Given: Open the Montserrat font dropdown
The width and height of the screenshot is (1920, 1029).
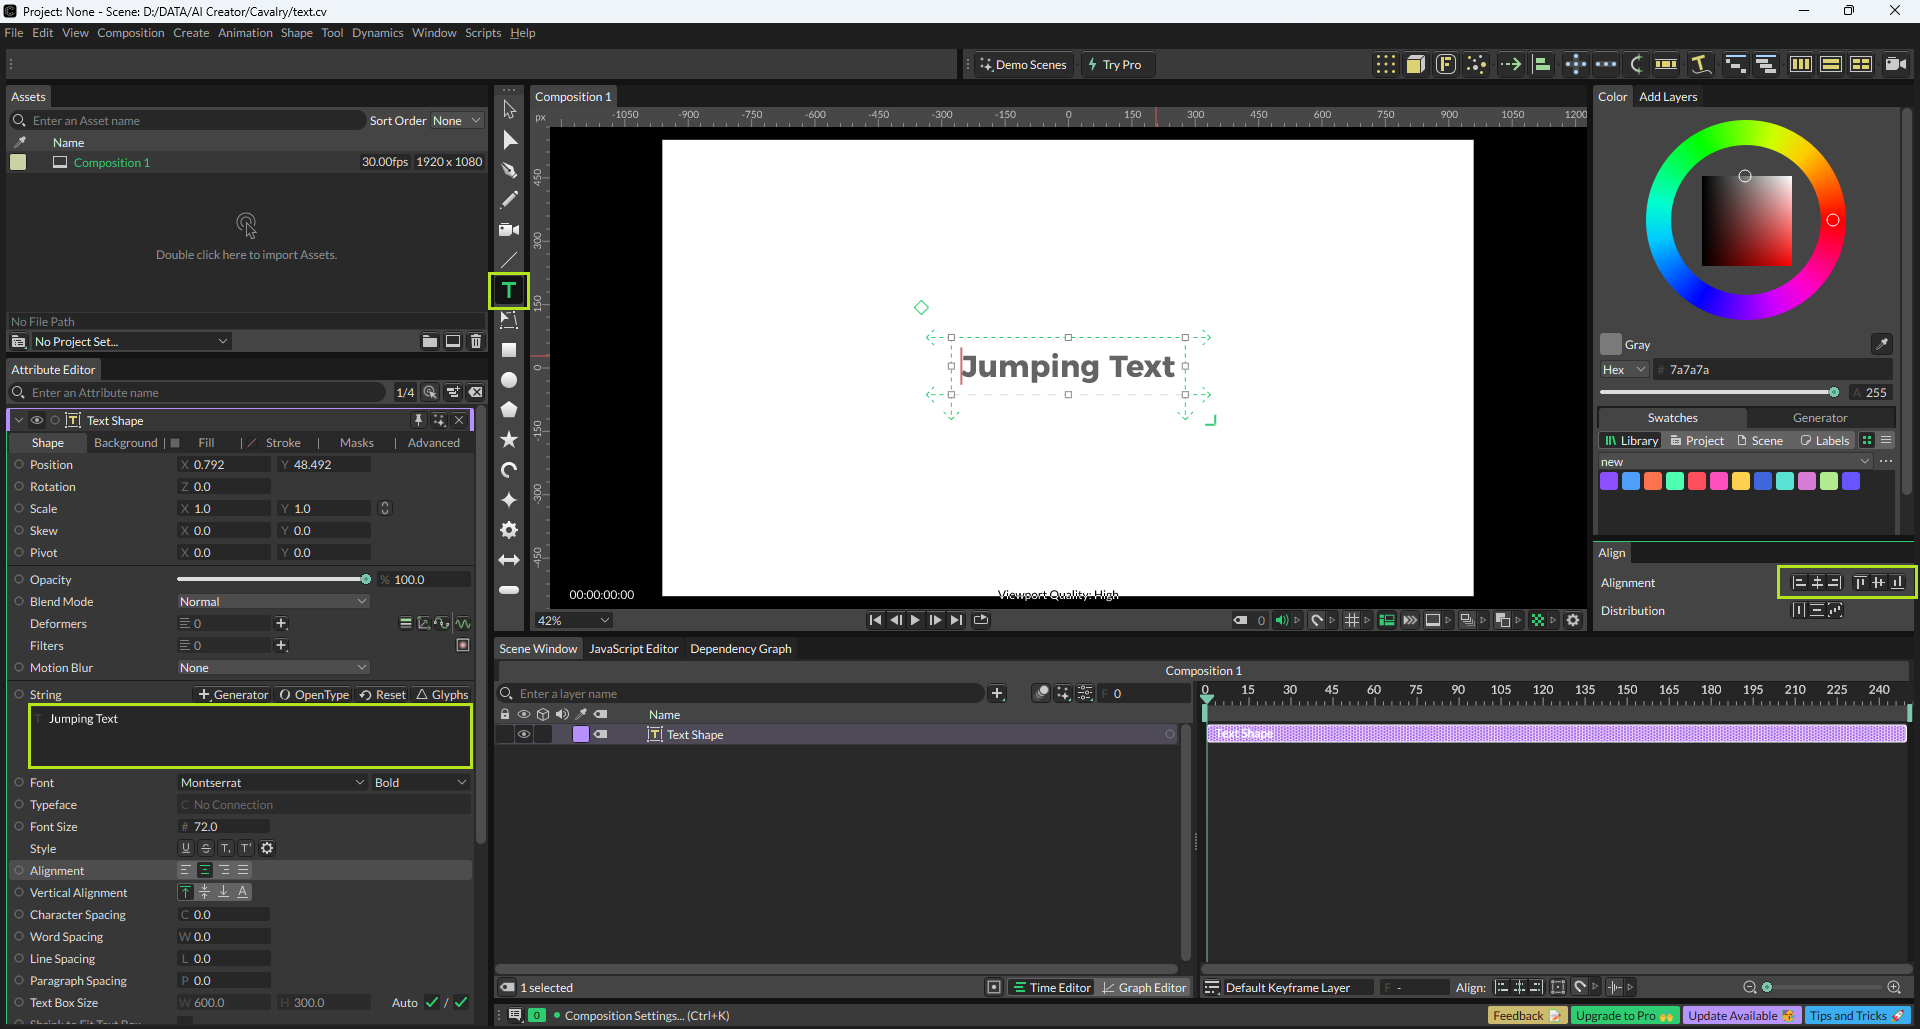Looking at the screenshot, I should 272,782.
